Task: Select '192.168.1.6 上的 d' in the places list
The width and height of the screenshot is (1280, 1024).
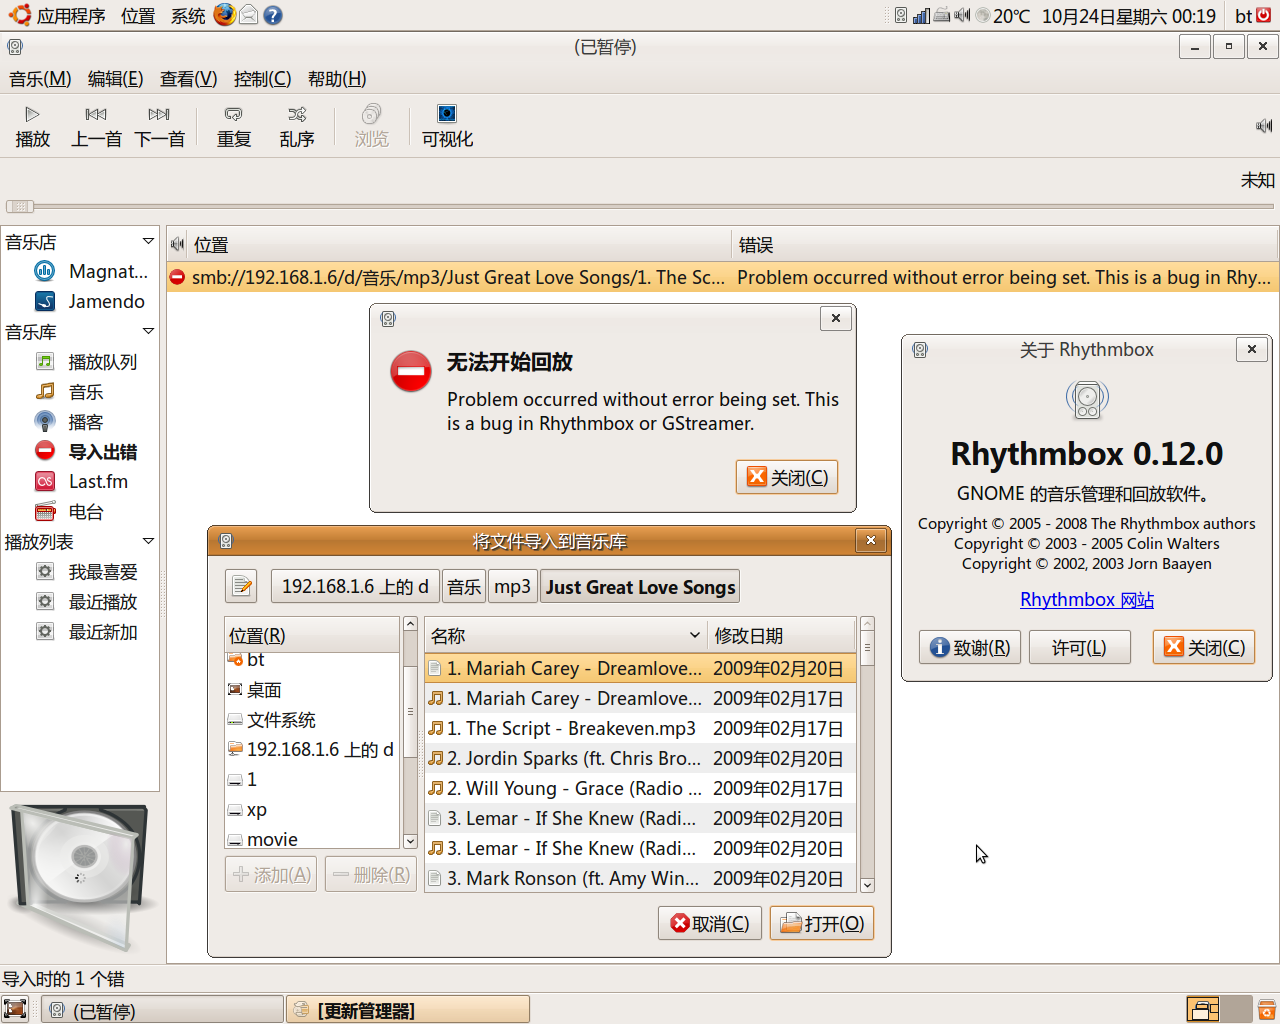Action: click(311, 749)
